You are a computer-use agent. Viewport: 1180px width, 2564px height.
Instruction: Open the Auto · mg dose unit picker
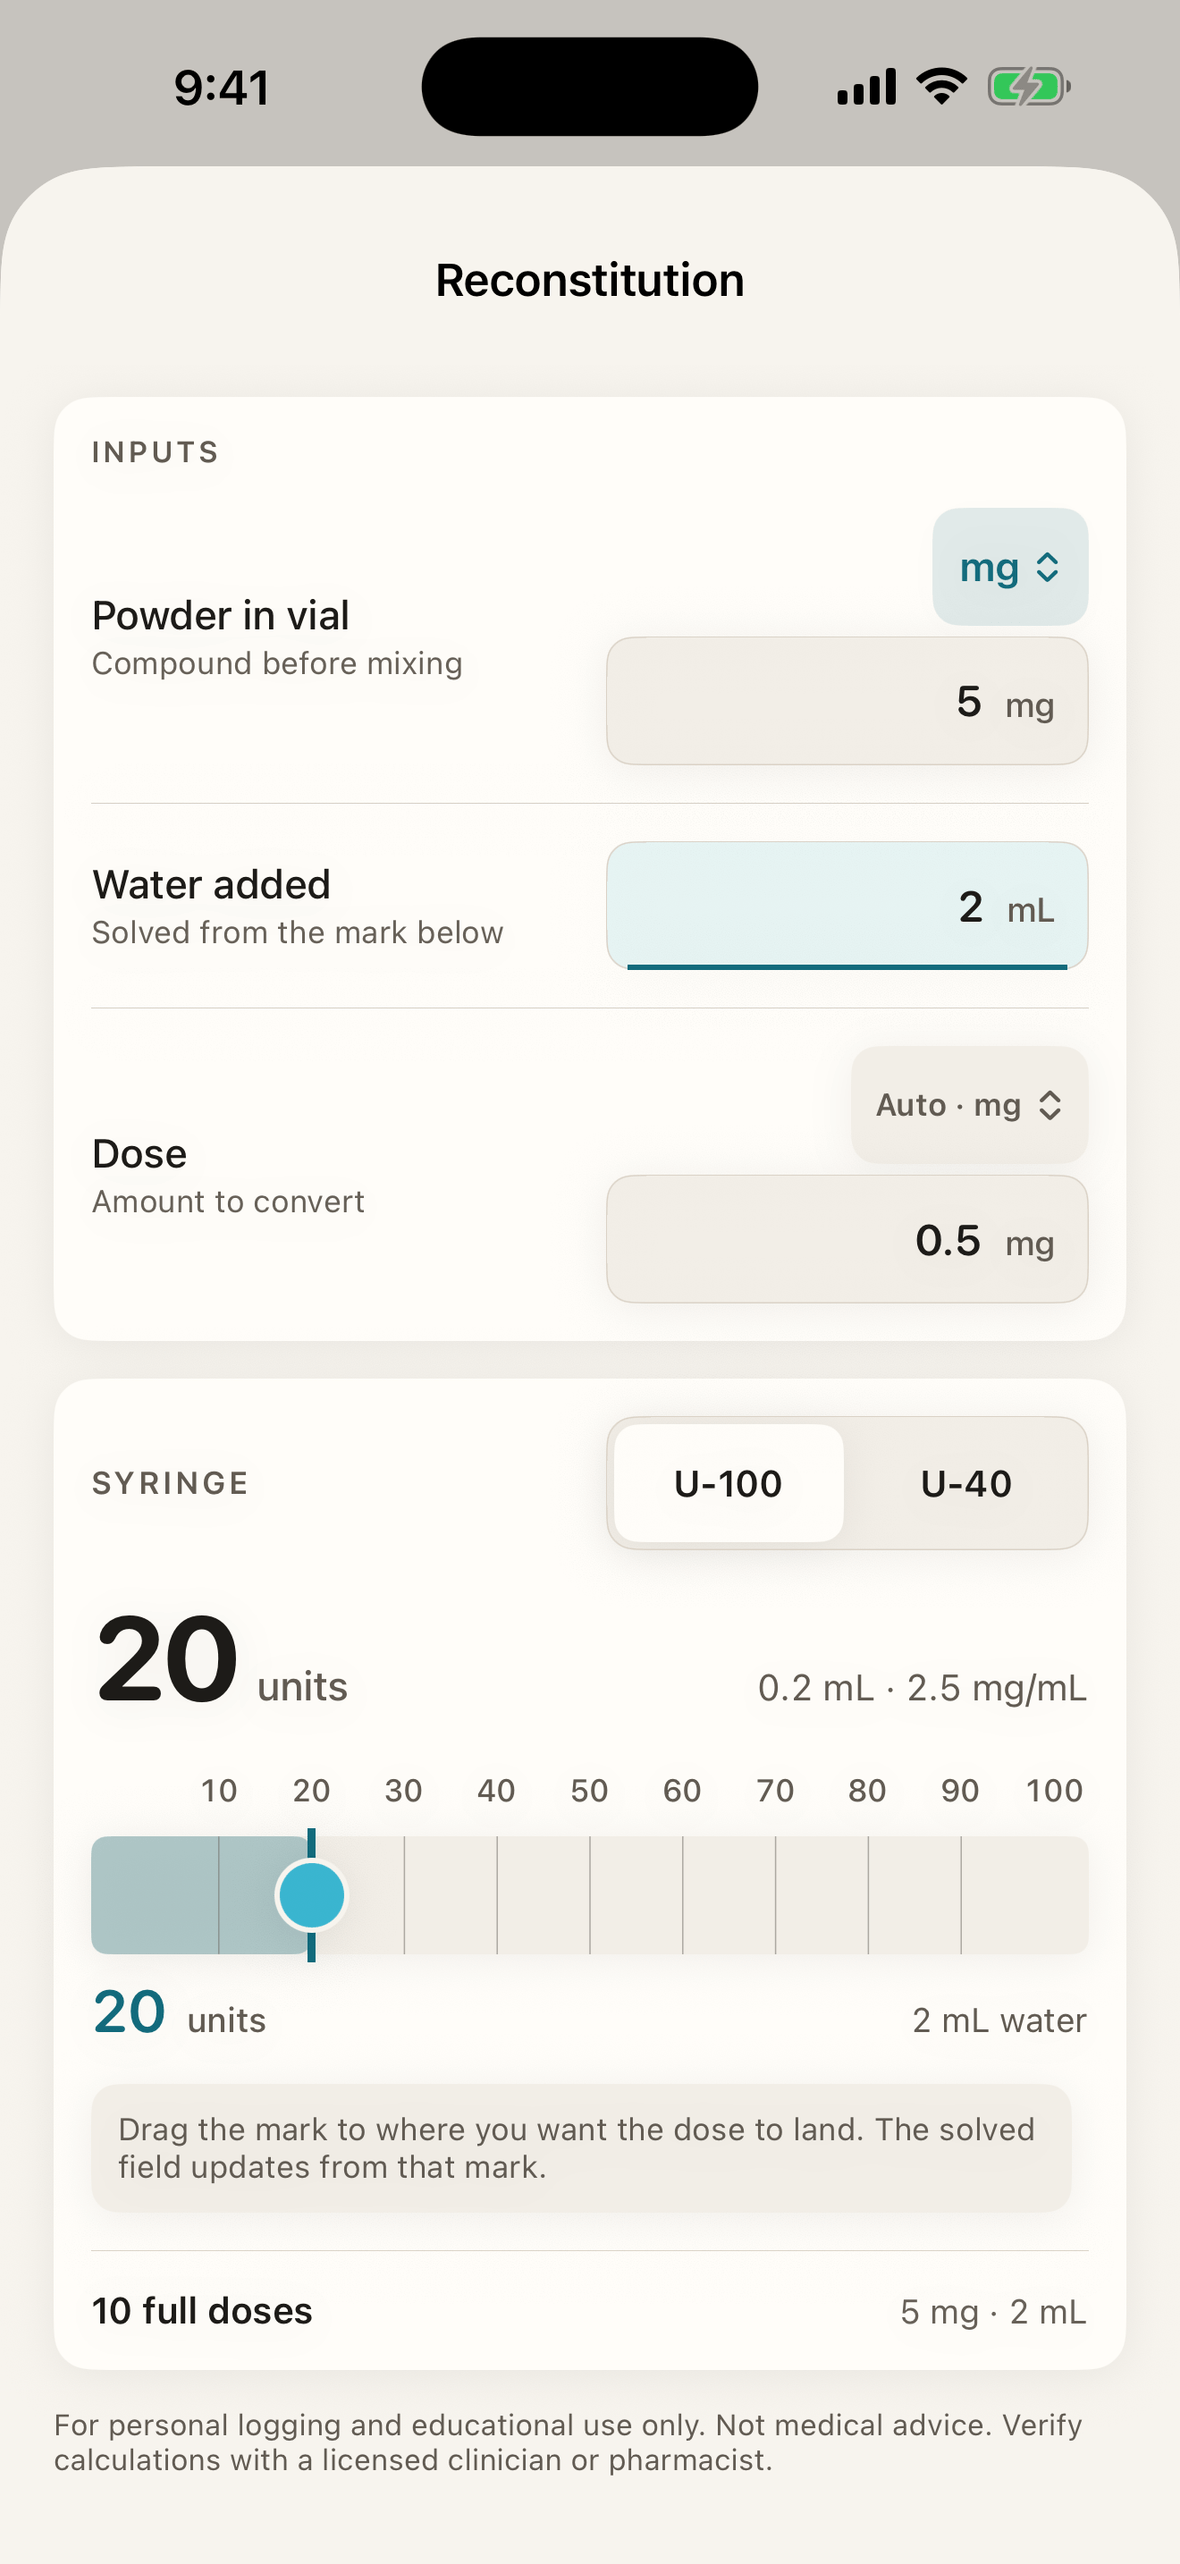(x=969, y=1104)
